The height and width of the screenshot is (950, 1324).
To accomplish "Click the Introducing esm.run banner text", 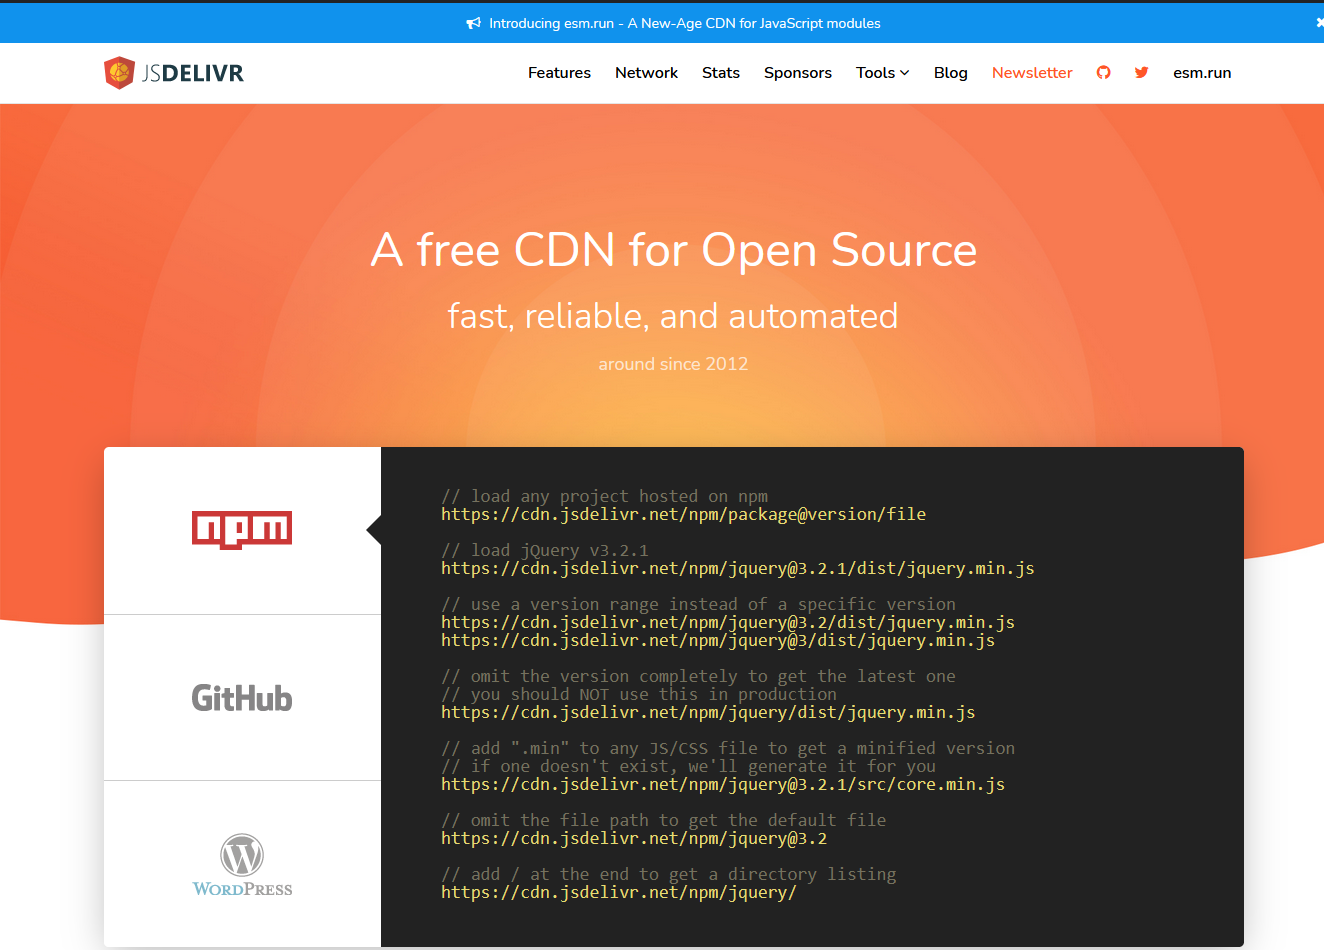I will [685, 23].
